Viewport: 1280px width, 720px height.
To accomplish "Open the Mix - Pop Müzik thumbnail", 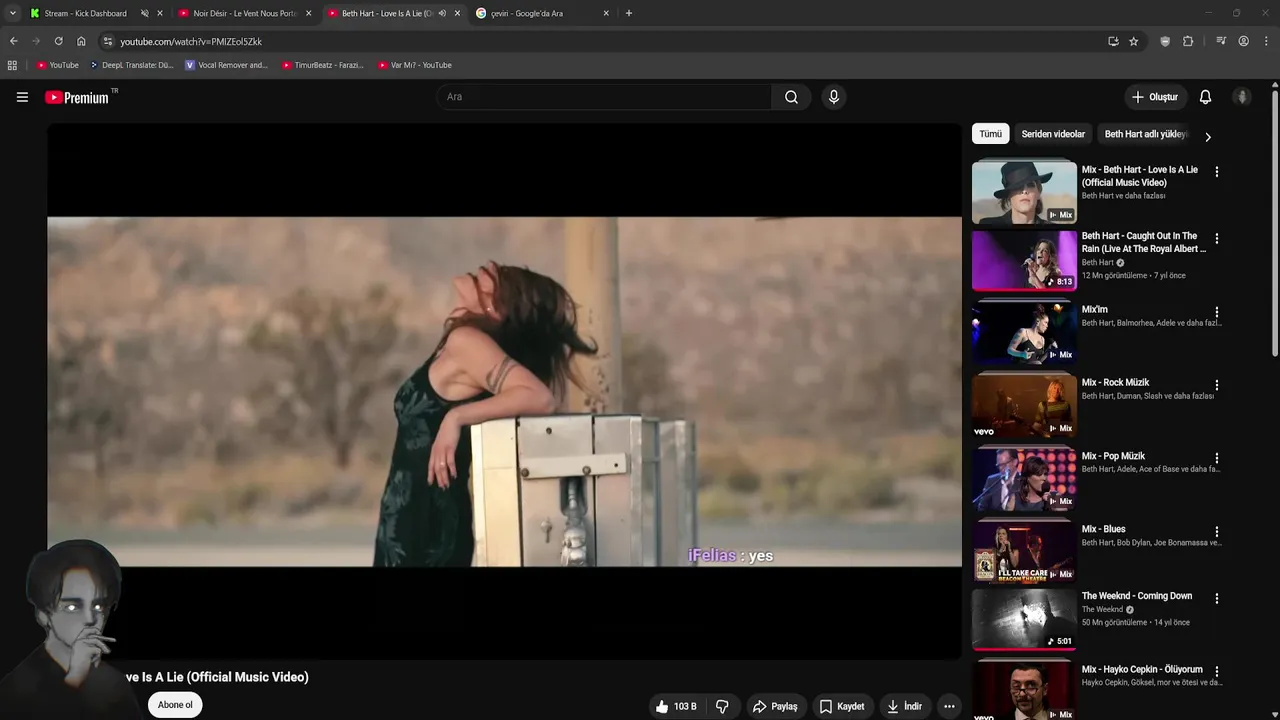I will 1024,479.
